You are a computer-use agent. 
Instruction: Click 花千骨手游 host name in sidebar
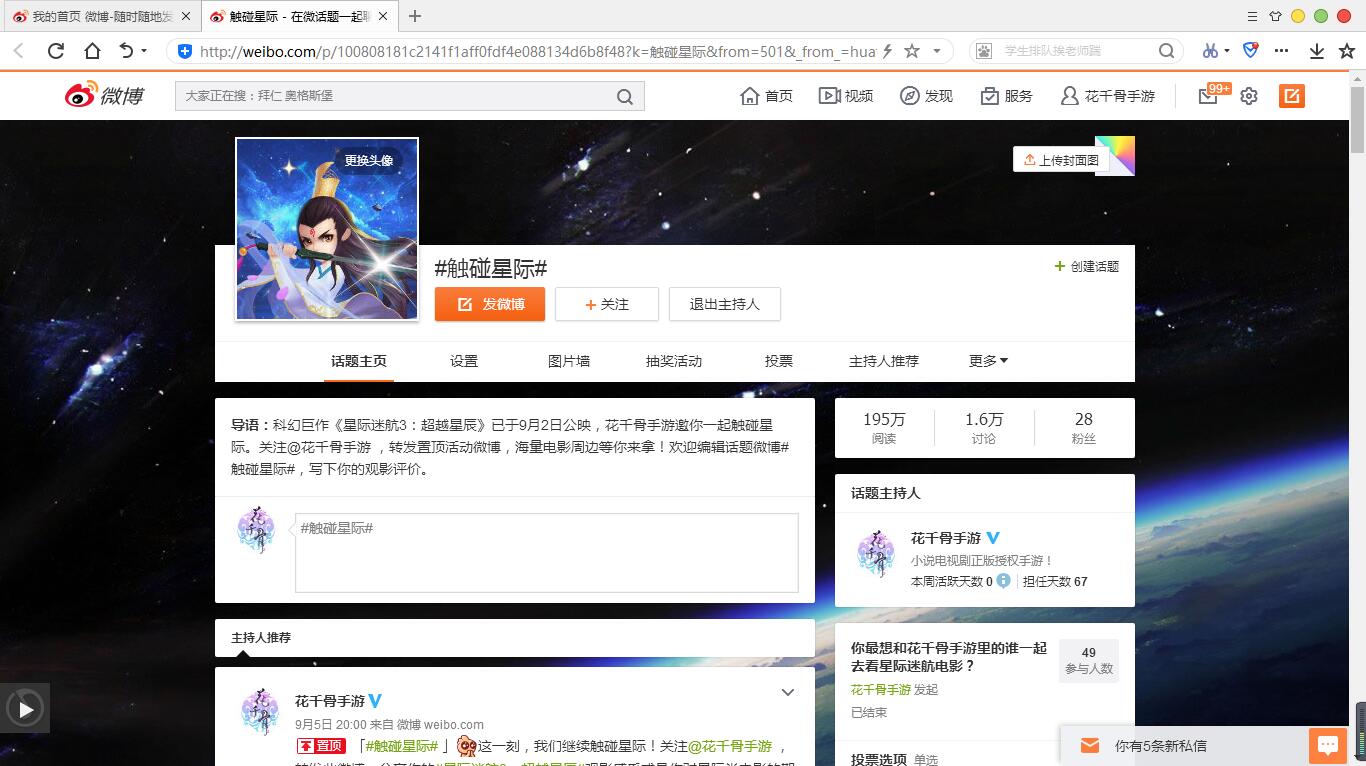point(946,538)
